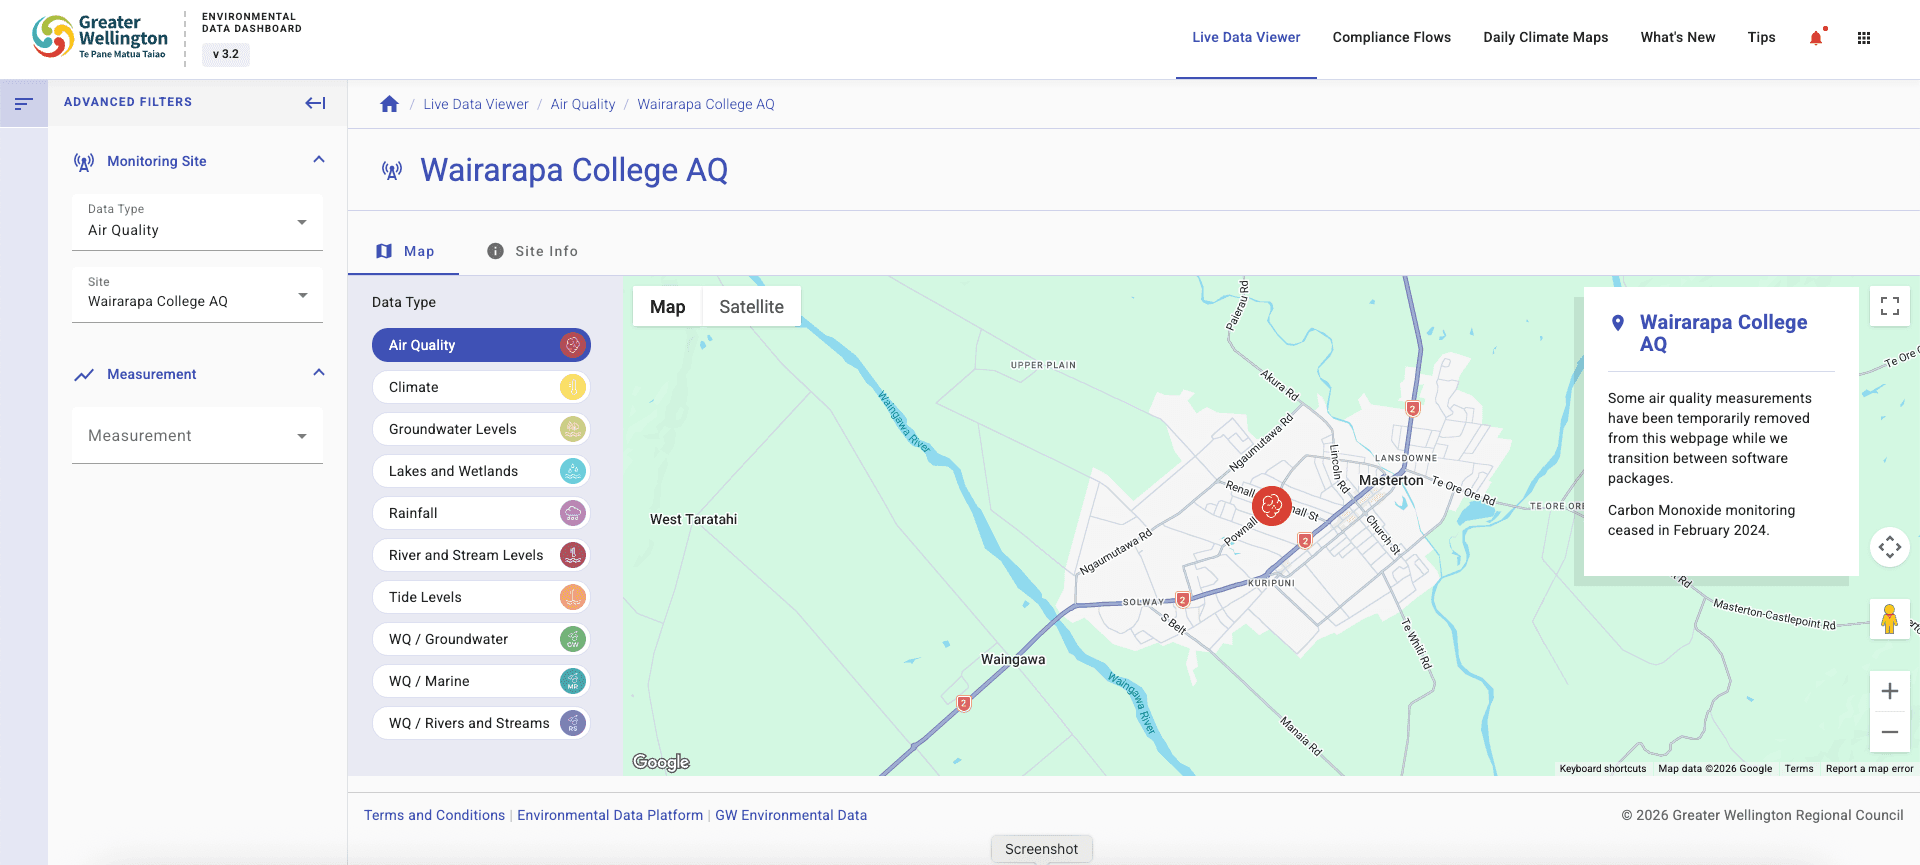The height and width of the screenshot is (865, 1920).
Task: Click the Screenshot button
Action: tap(1041, 849)
